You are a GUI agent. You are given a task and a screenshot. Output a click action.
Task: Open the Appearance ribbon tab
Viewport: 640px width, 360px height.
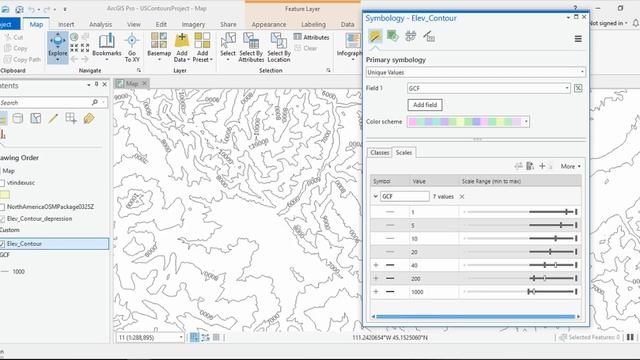(x=269, y=24)
